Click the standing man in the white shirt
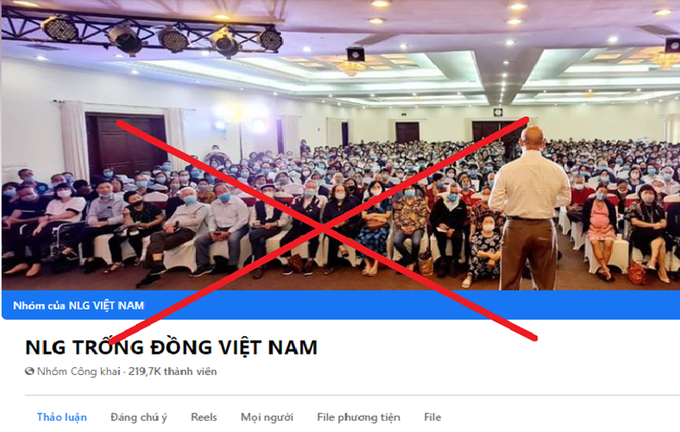Image resolution: width=680 pixels, height=432 pixels. 530,208
